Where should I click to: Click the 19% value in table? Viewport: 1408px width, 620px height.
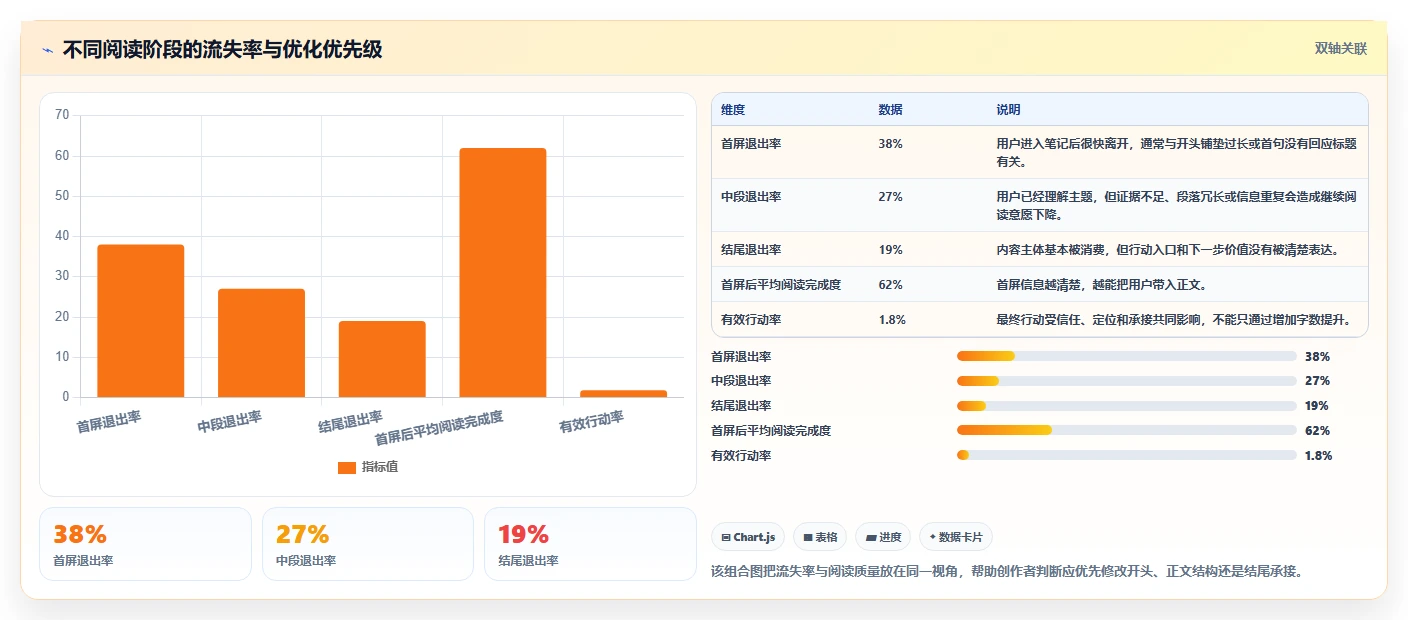coord(890,250)
